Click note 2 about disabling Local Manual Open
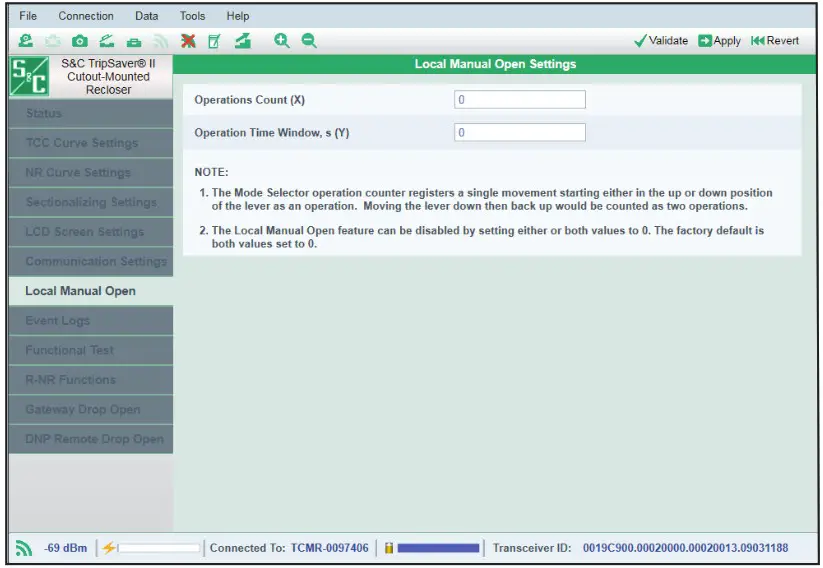823x568 pixels. (481, 237)
